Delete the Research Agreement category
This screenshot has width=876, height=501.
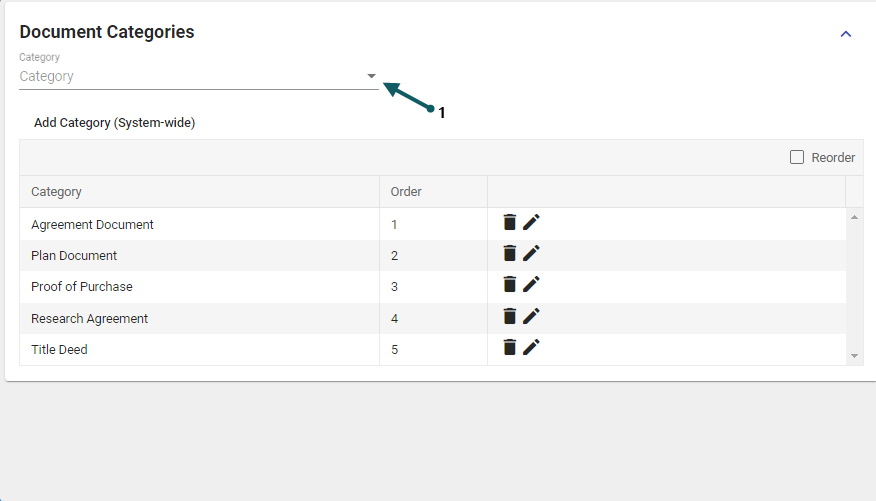pyautogui.click(x=509, y=317)
